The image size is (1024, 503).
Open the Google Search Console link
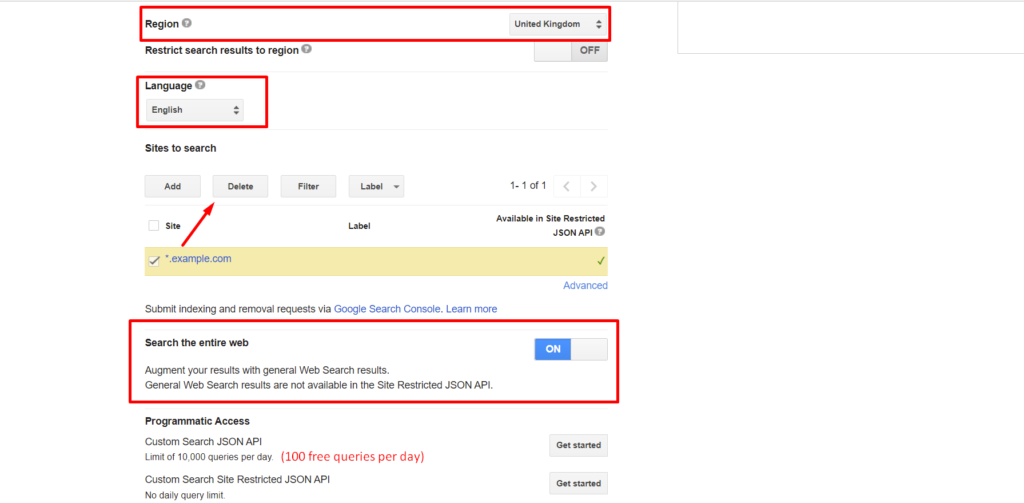387,309
